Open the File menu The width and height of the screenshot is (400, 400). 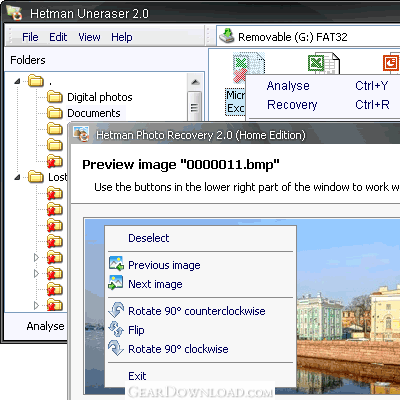point(30,37)
